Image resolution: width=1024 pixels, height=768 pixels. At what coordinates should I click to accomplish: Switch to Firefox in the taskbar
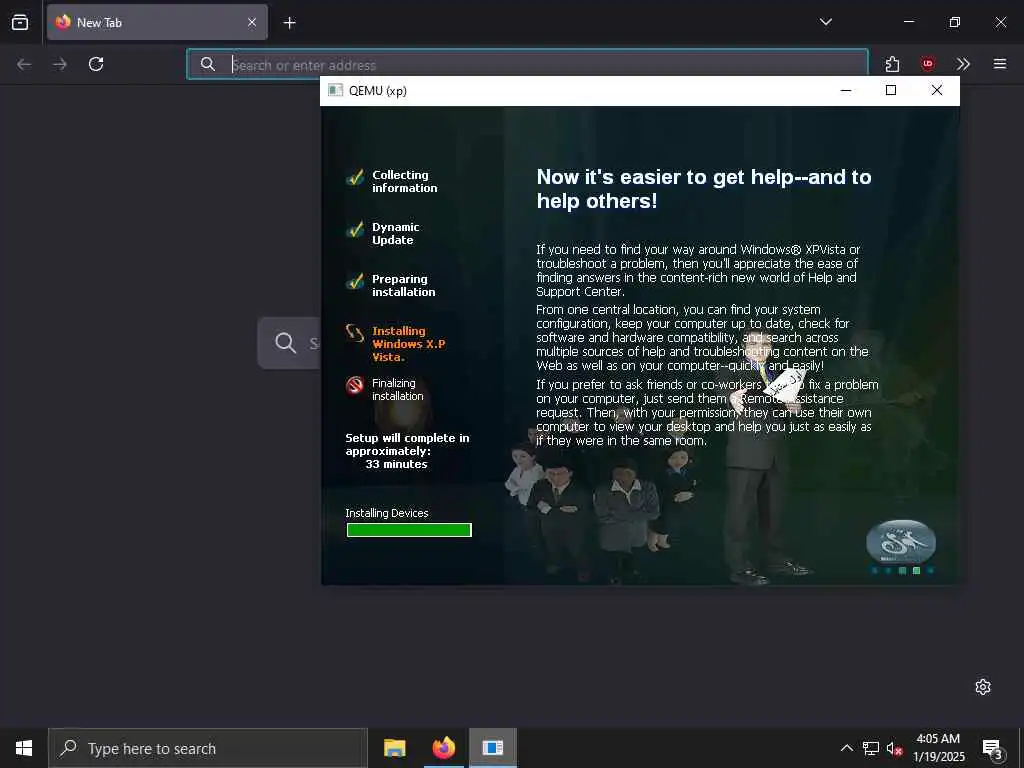coord(443,748)
